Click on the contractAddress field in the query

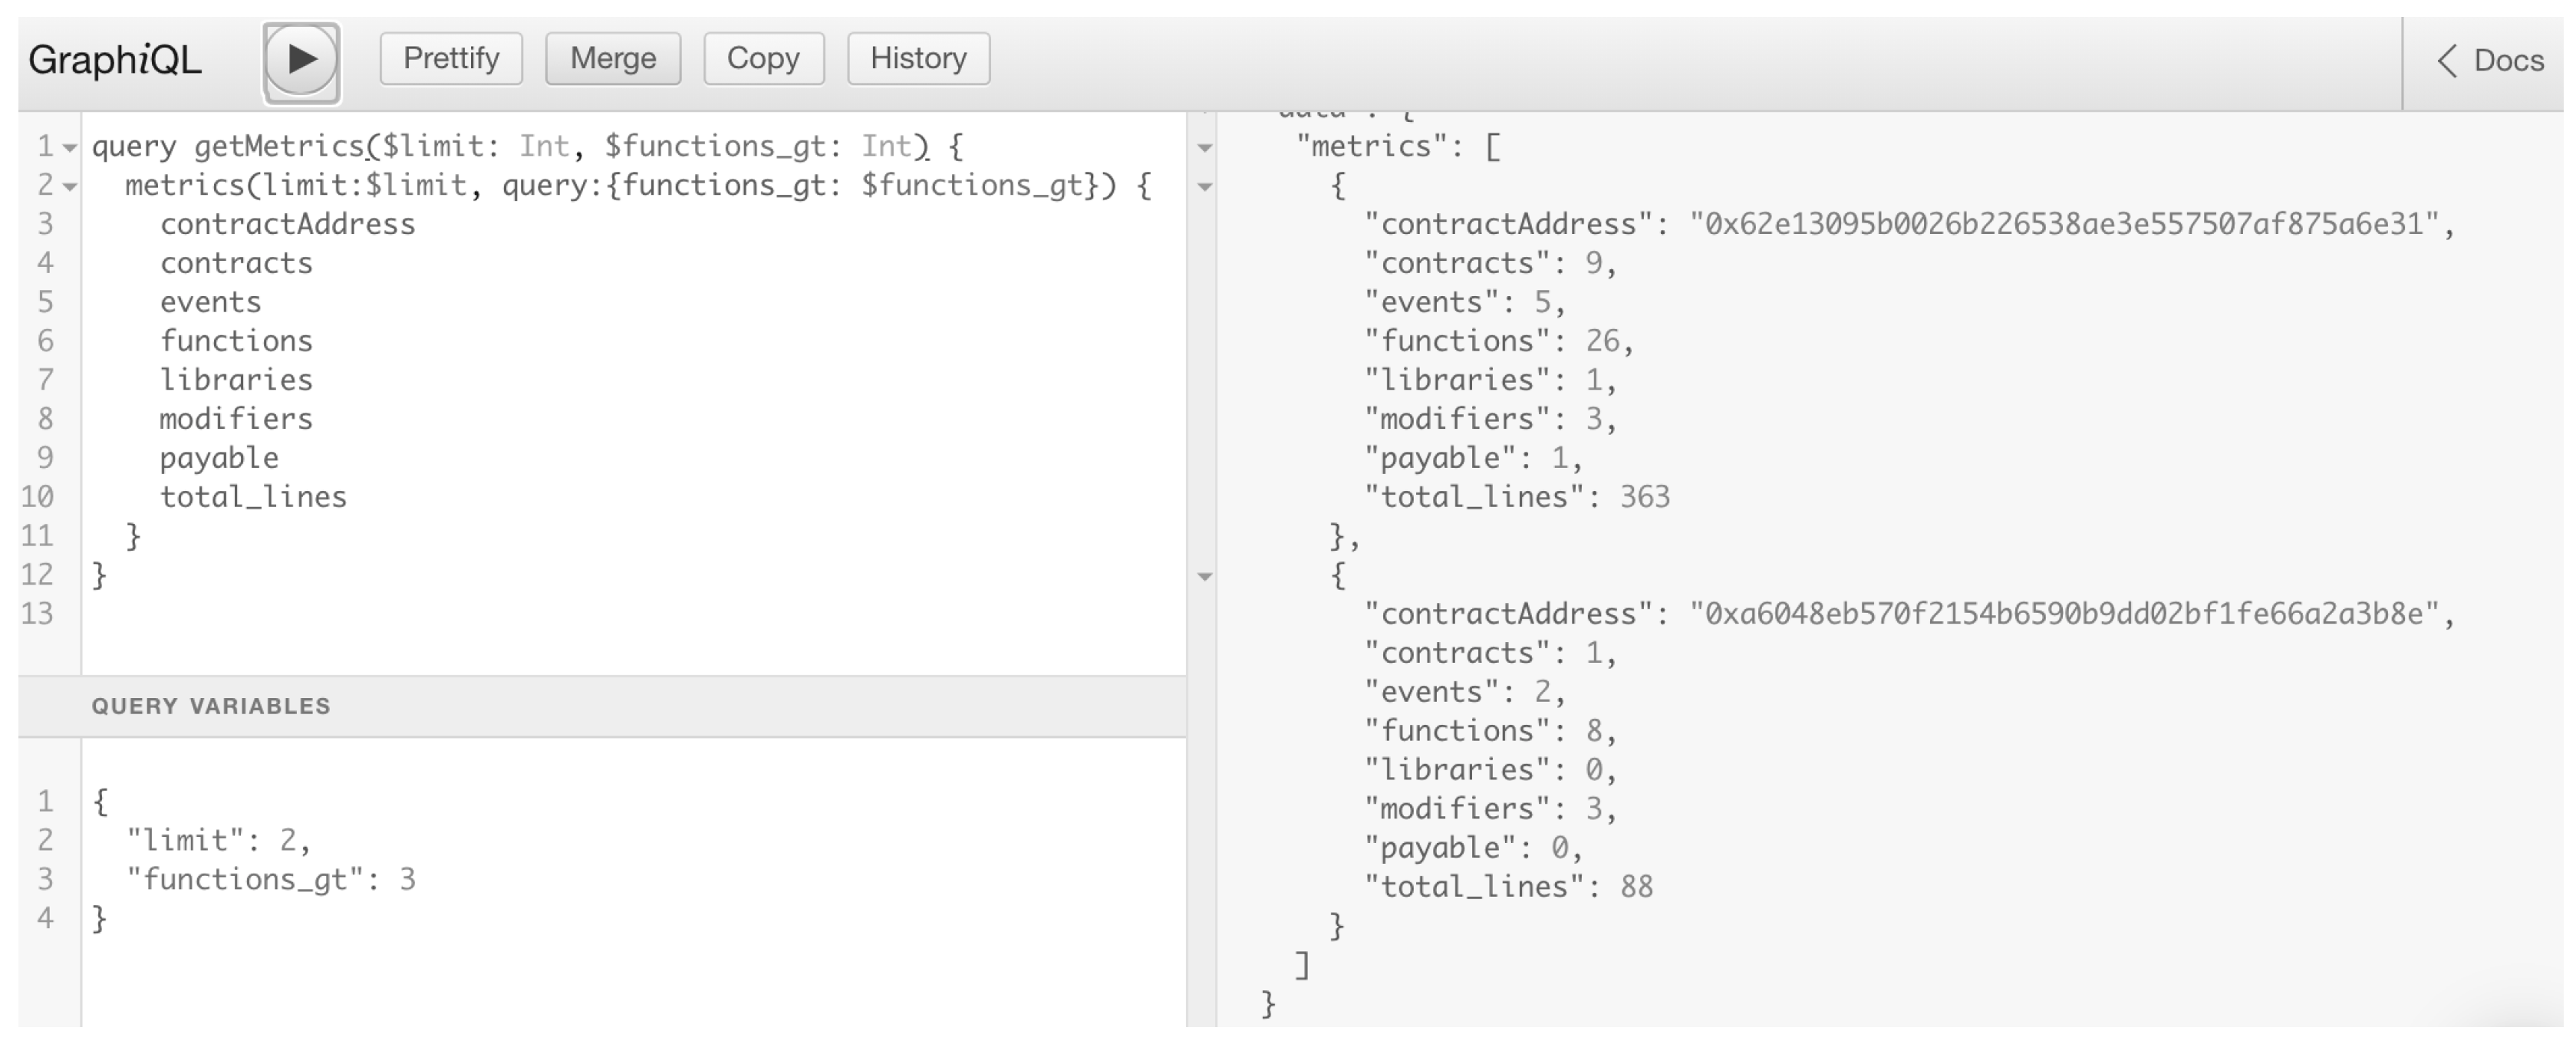point(287,224)
